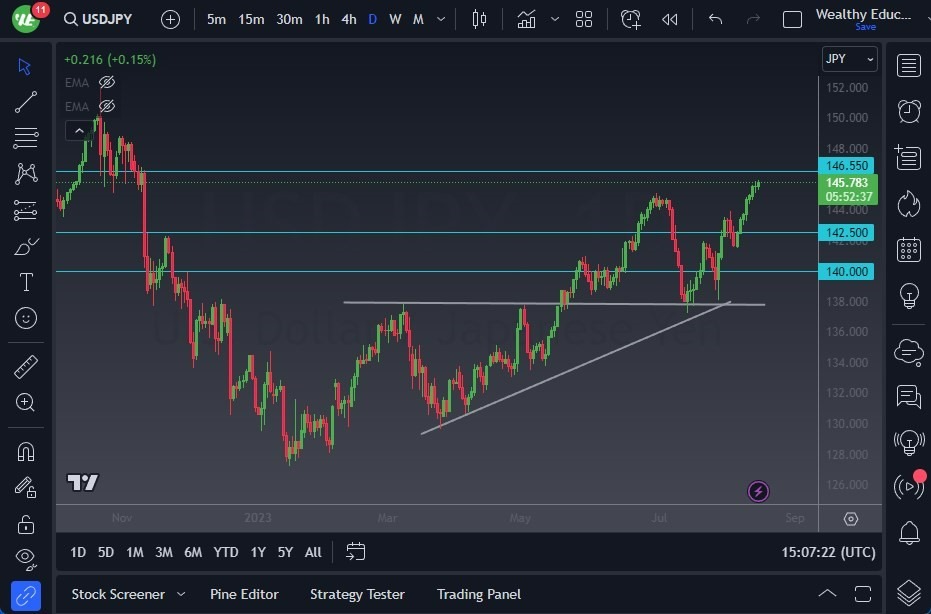Select the trend line drawing tool
The height and width of the screenshot is (614, 931).
pos(25,102)
